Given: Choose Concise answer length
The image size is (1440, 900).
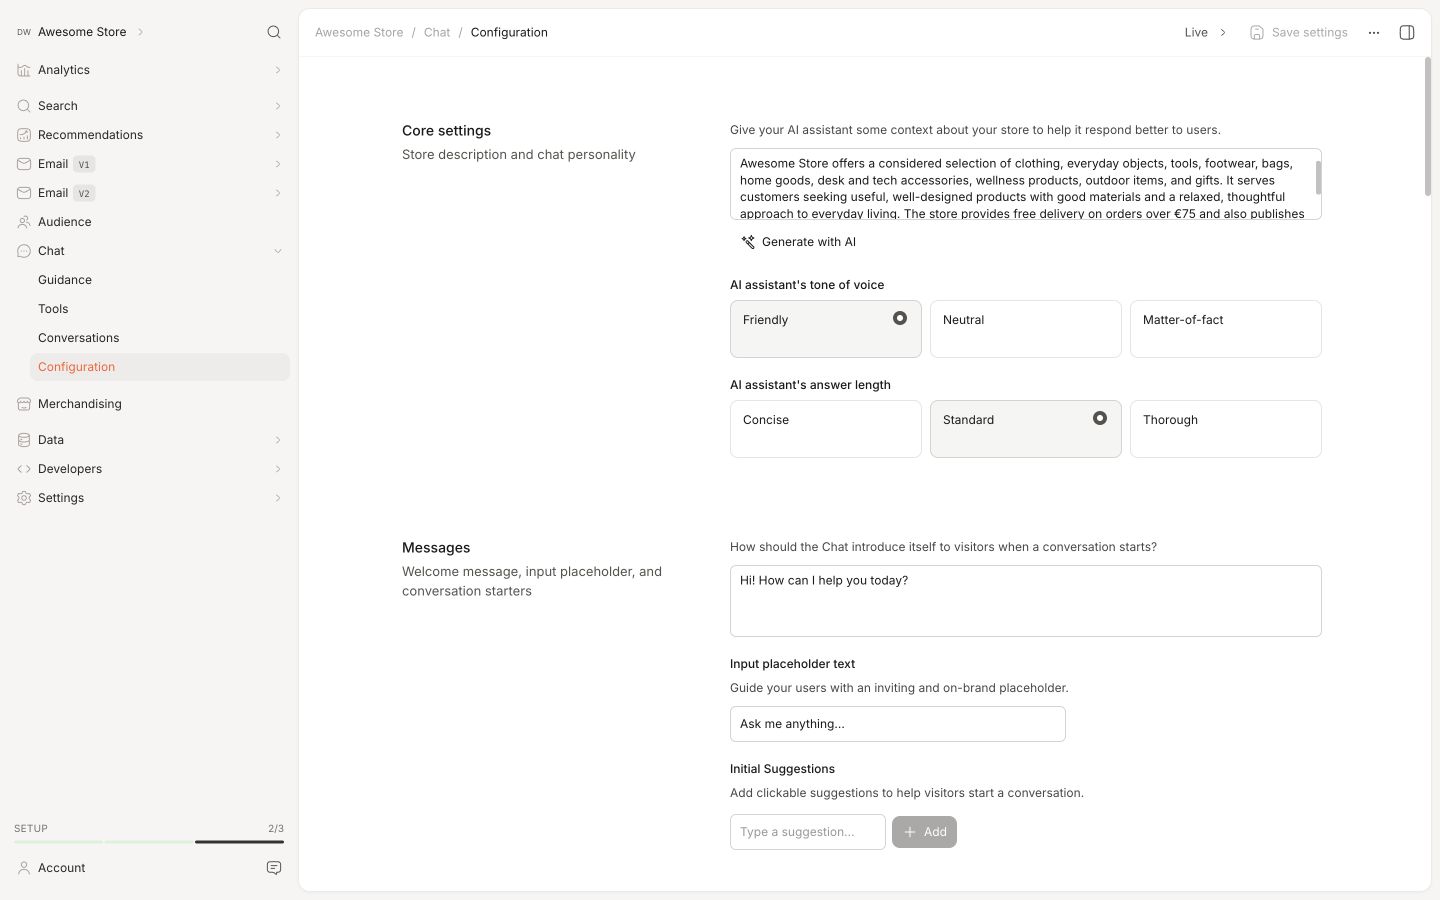Looking at the screenshot, I should [826, 429].
